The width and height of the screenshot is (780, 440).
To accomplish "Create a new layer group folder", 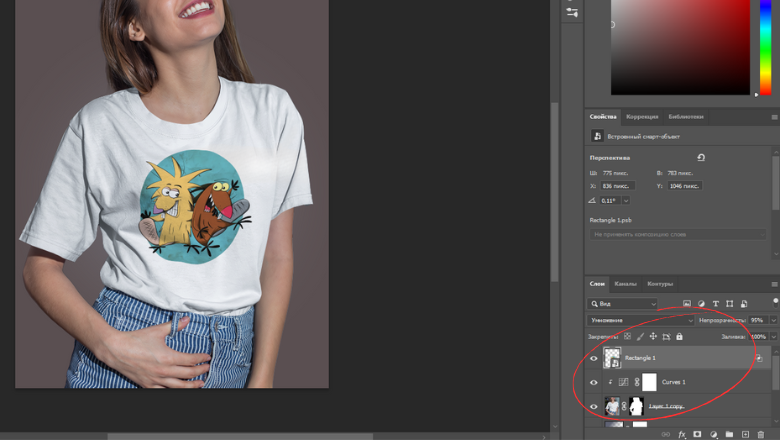I will (729, 435).
